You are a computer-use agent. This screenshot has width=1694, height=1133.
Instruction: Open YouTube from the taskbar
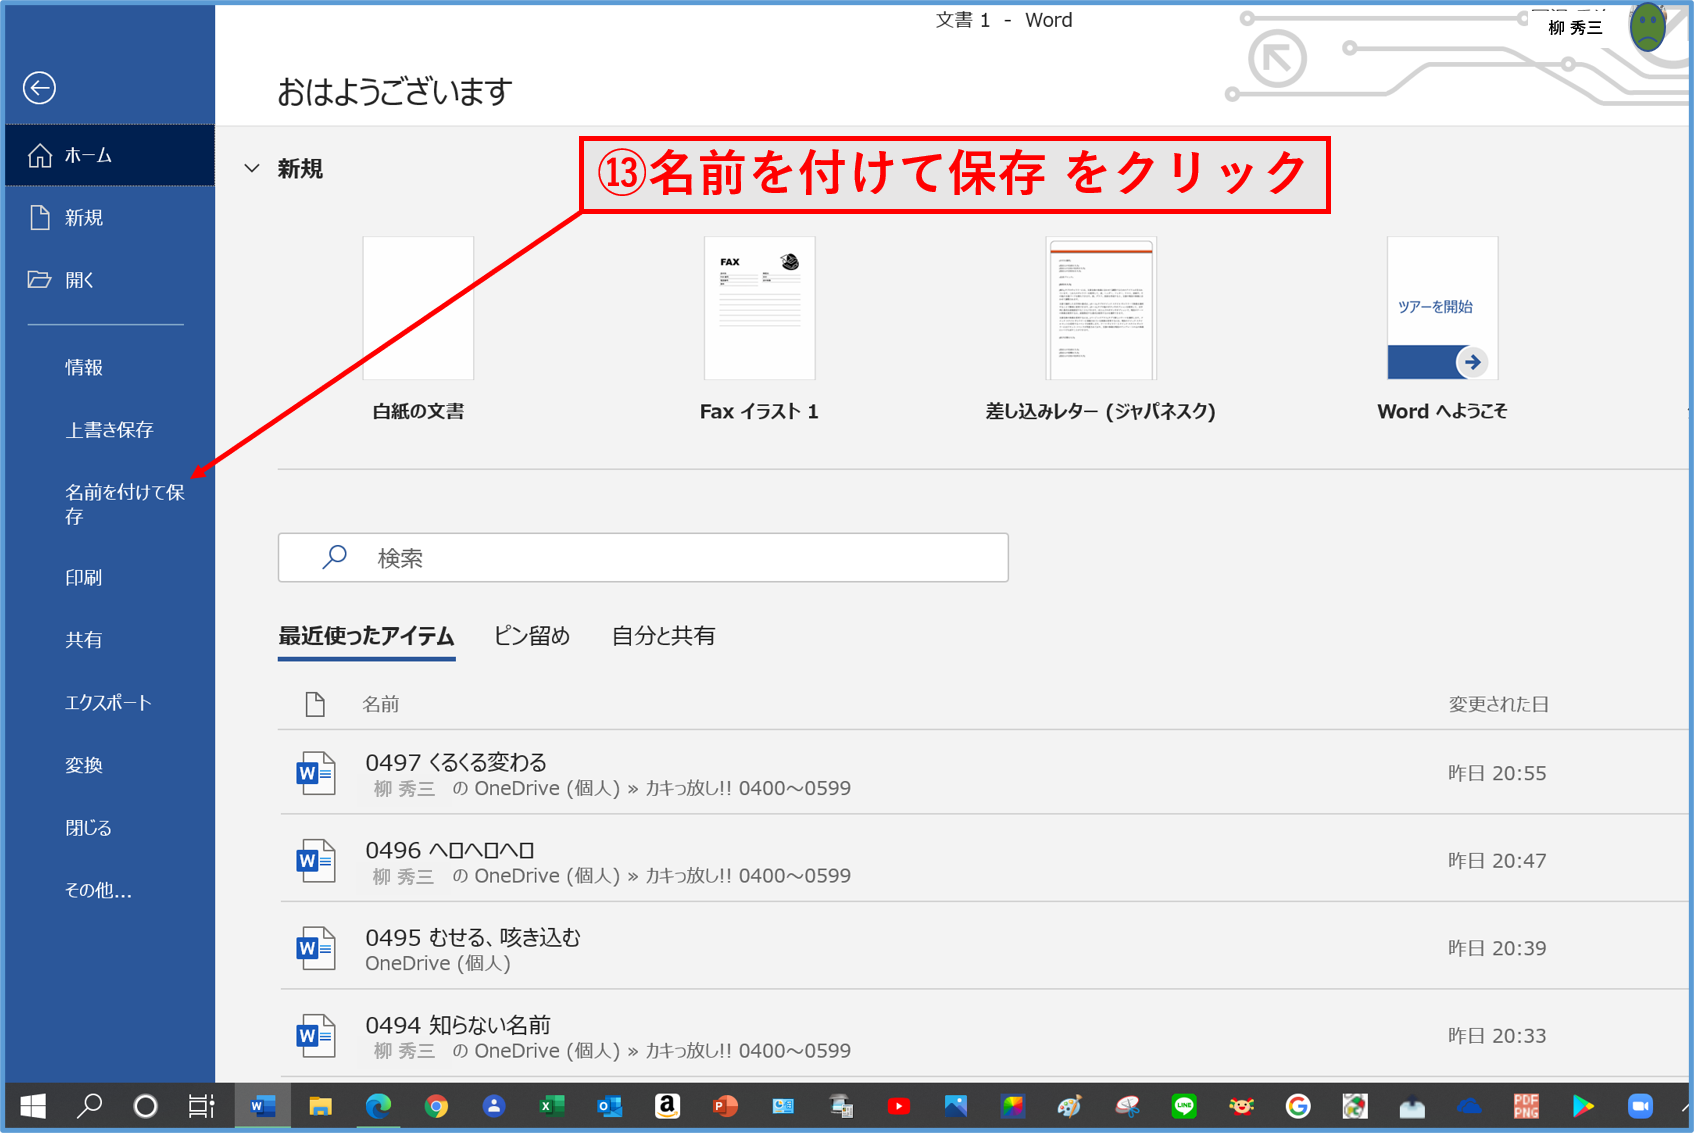(x=898, y=1106)
